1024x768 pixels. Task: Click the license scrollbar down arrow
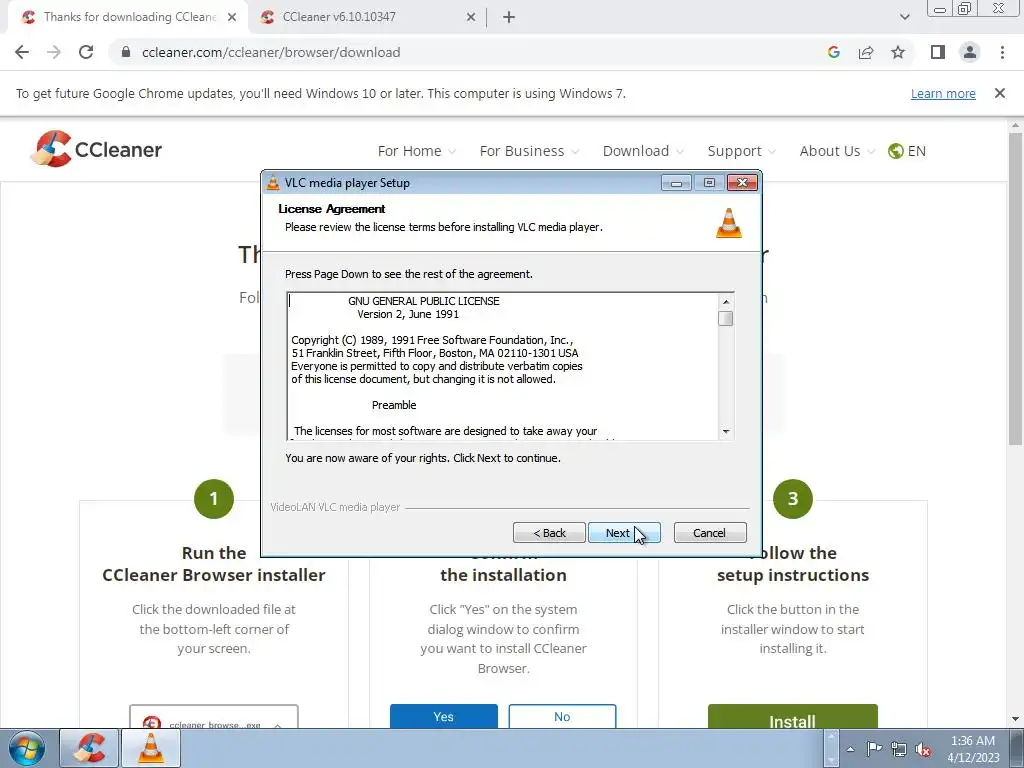click(x=726, y=432)
